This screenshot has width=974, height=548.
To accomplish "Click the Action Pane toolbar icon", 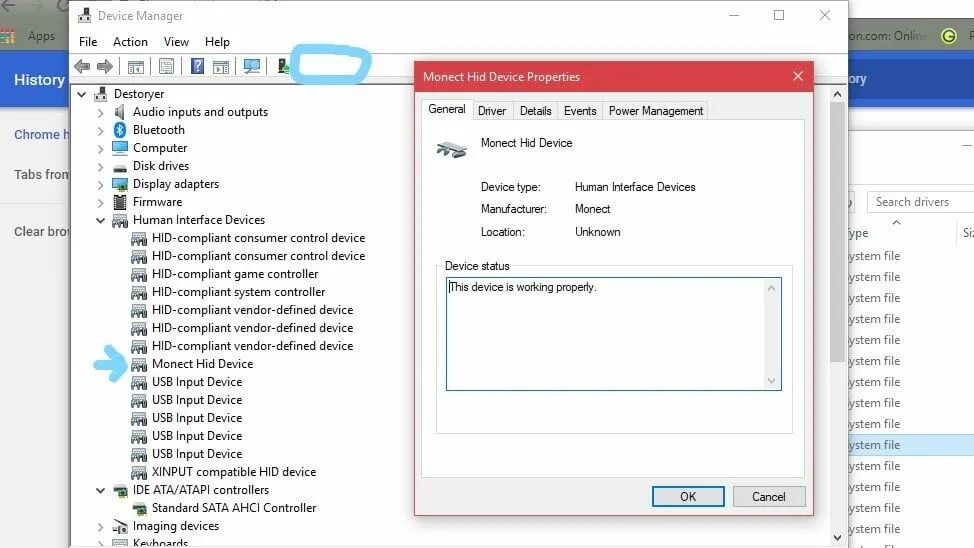I will tap(221, 66).
